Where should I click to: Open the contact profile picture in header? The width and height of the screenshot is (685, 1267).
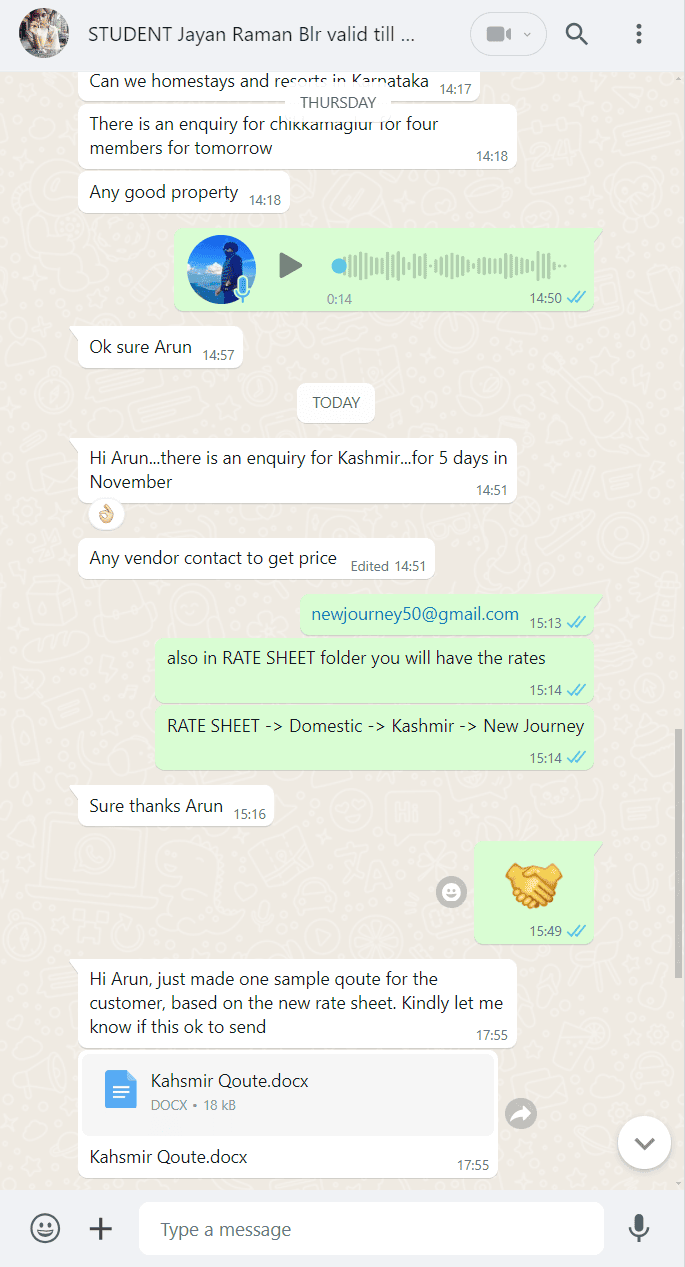point(44,33)
